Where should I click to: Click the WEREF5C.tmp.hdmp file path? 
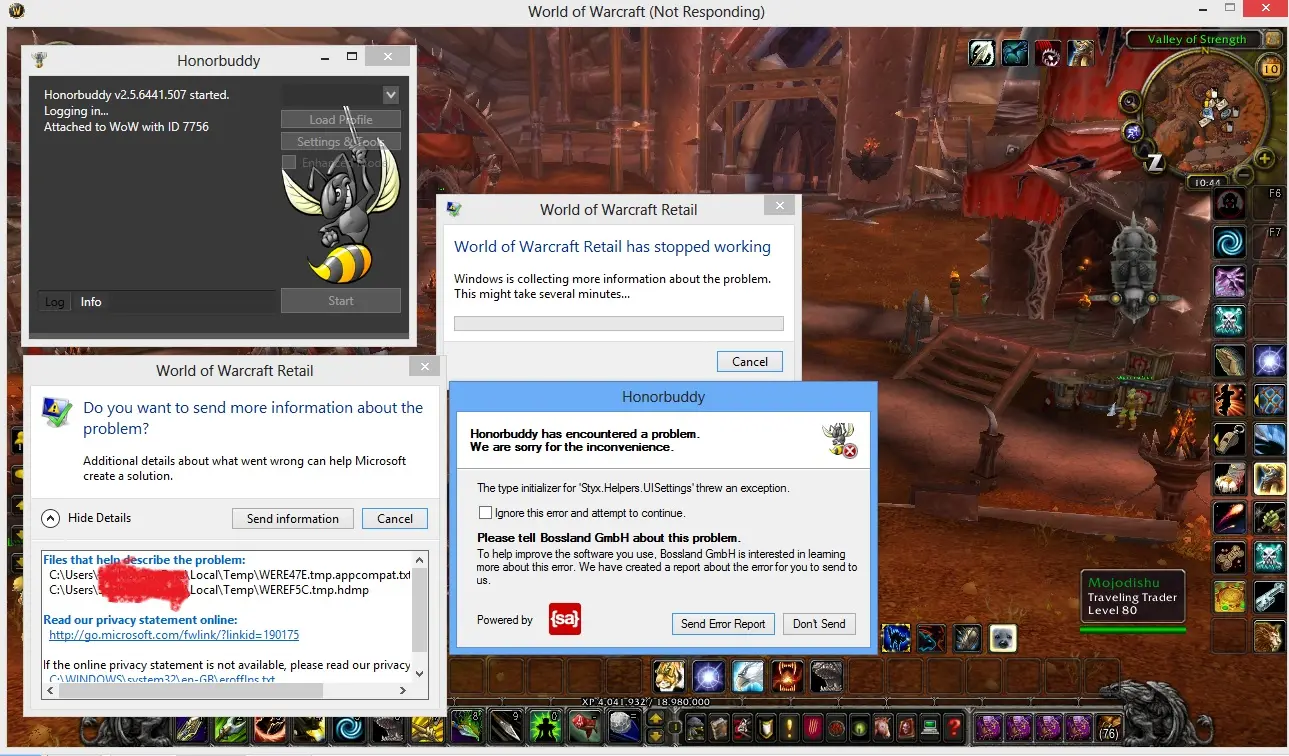point(209,590)
